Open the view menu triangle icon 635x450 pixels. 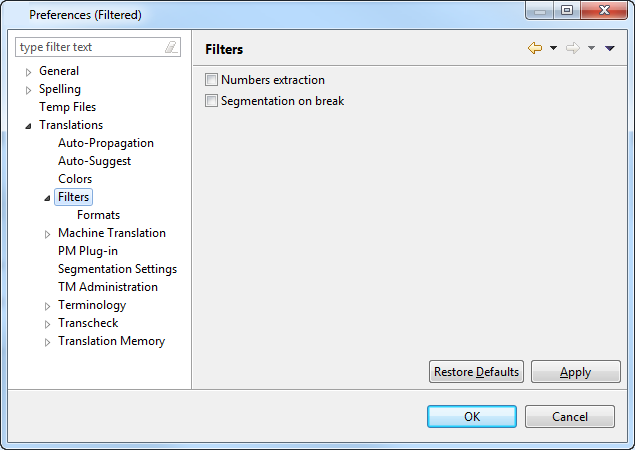pos(609,48)
